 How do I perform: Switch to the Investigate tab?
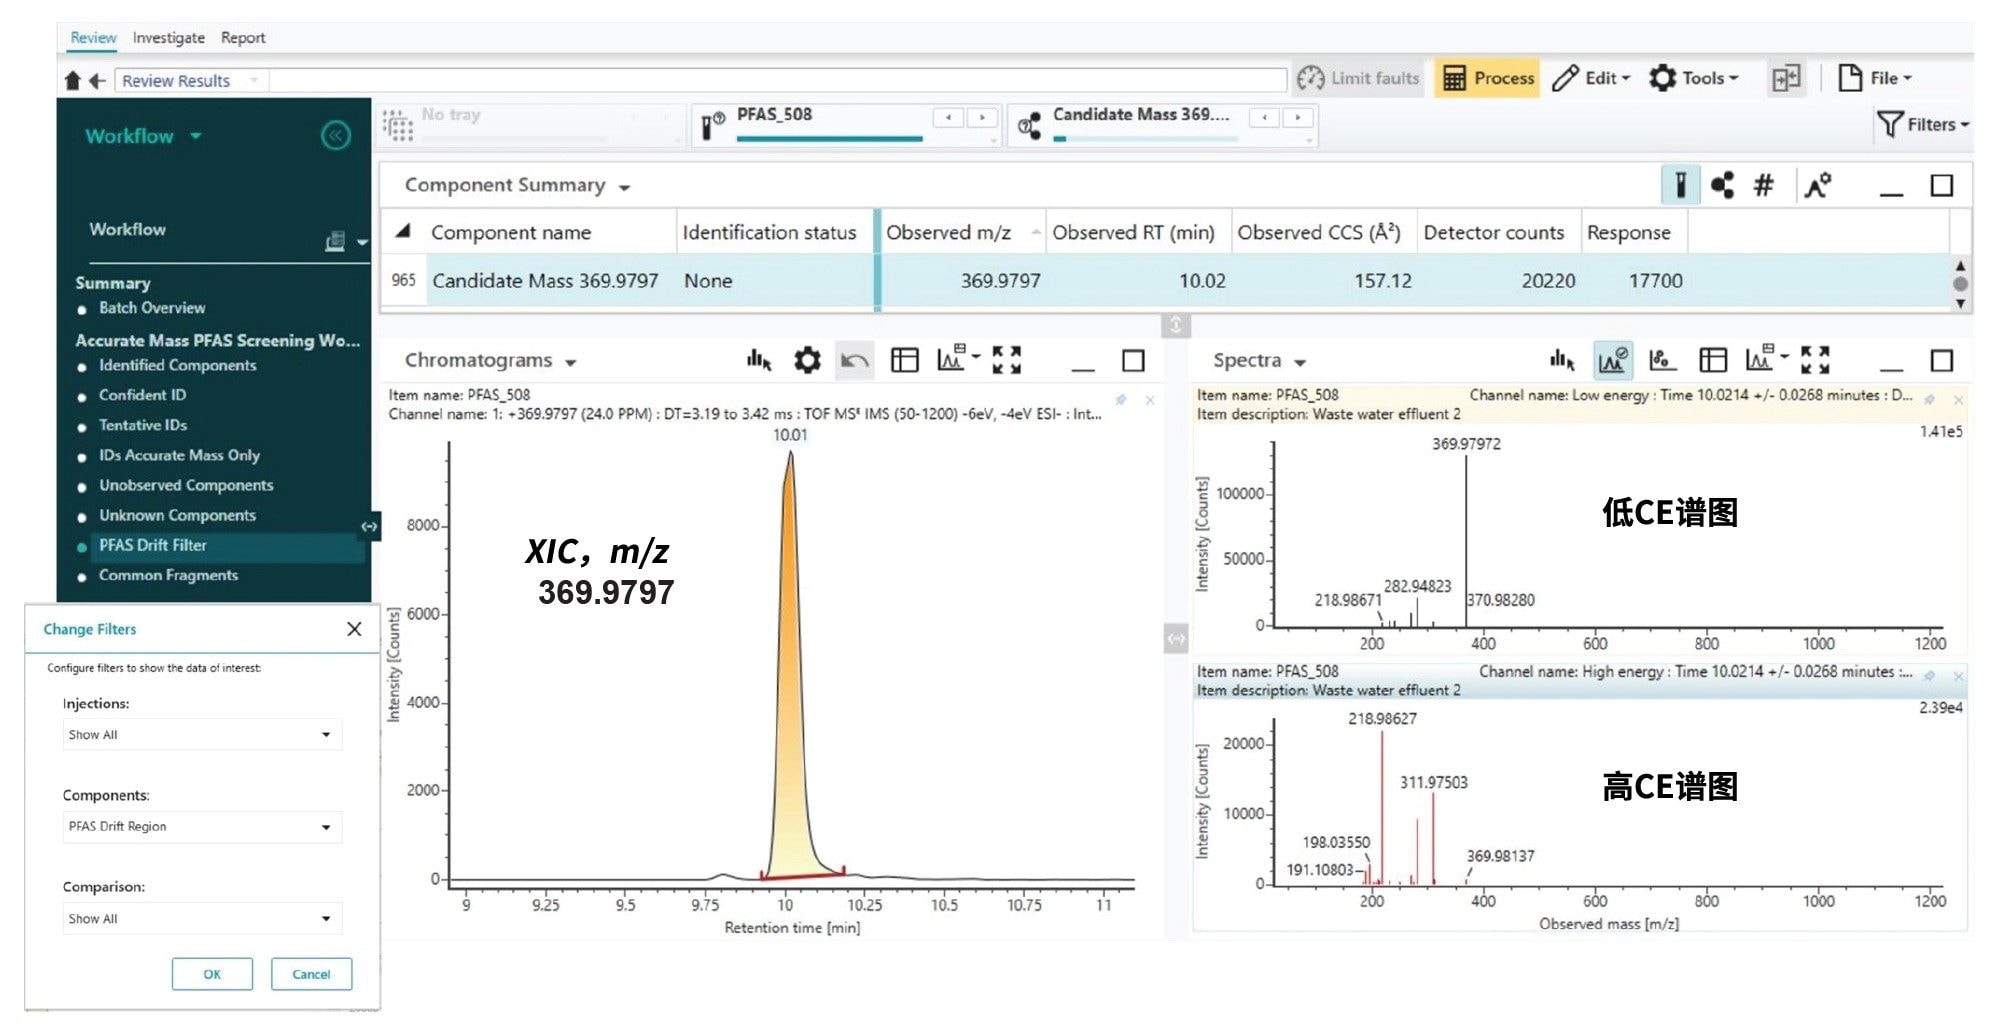pyautogui.click(x=168, y=38)
